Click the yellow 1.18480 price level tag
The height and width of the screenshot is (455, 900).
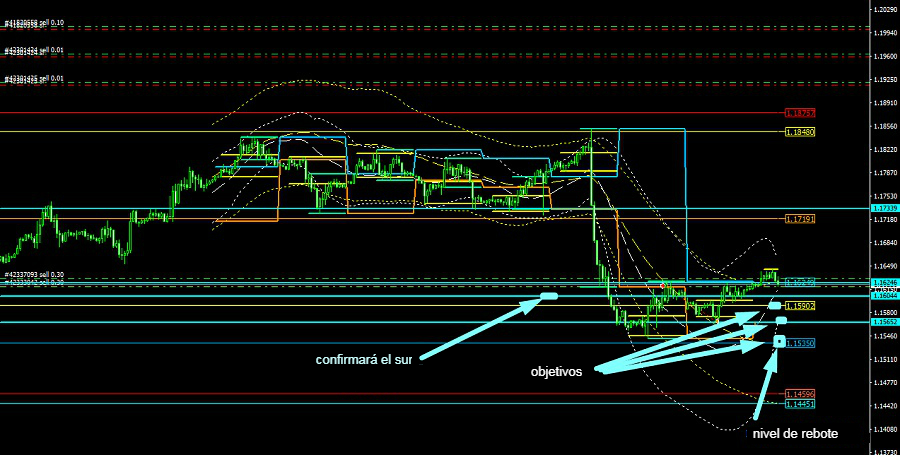pos(800,131)
